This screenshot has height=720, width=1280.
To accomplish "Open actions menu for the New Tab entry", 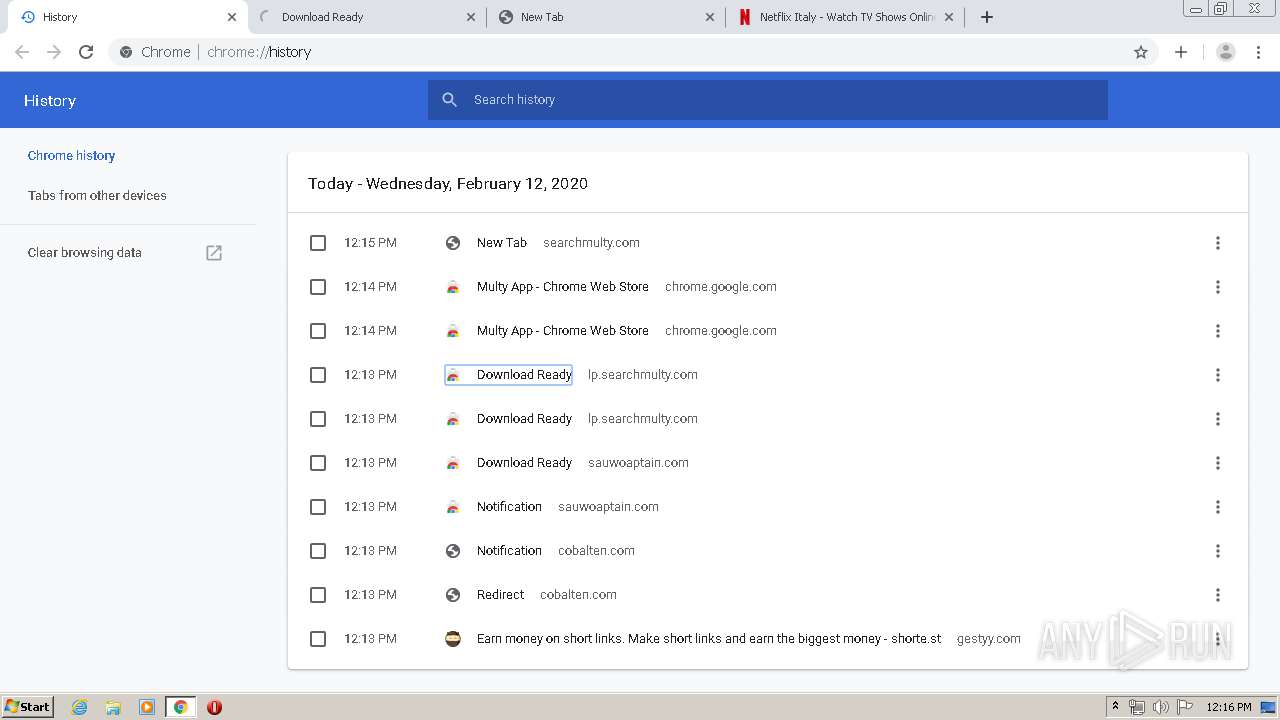I will [x=1218, y=243].
